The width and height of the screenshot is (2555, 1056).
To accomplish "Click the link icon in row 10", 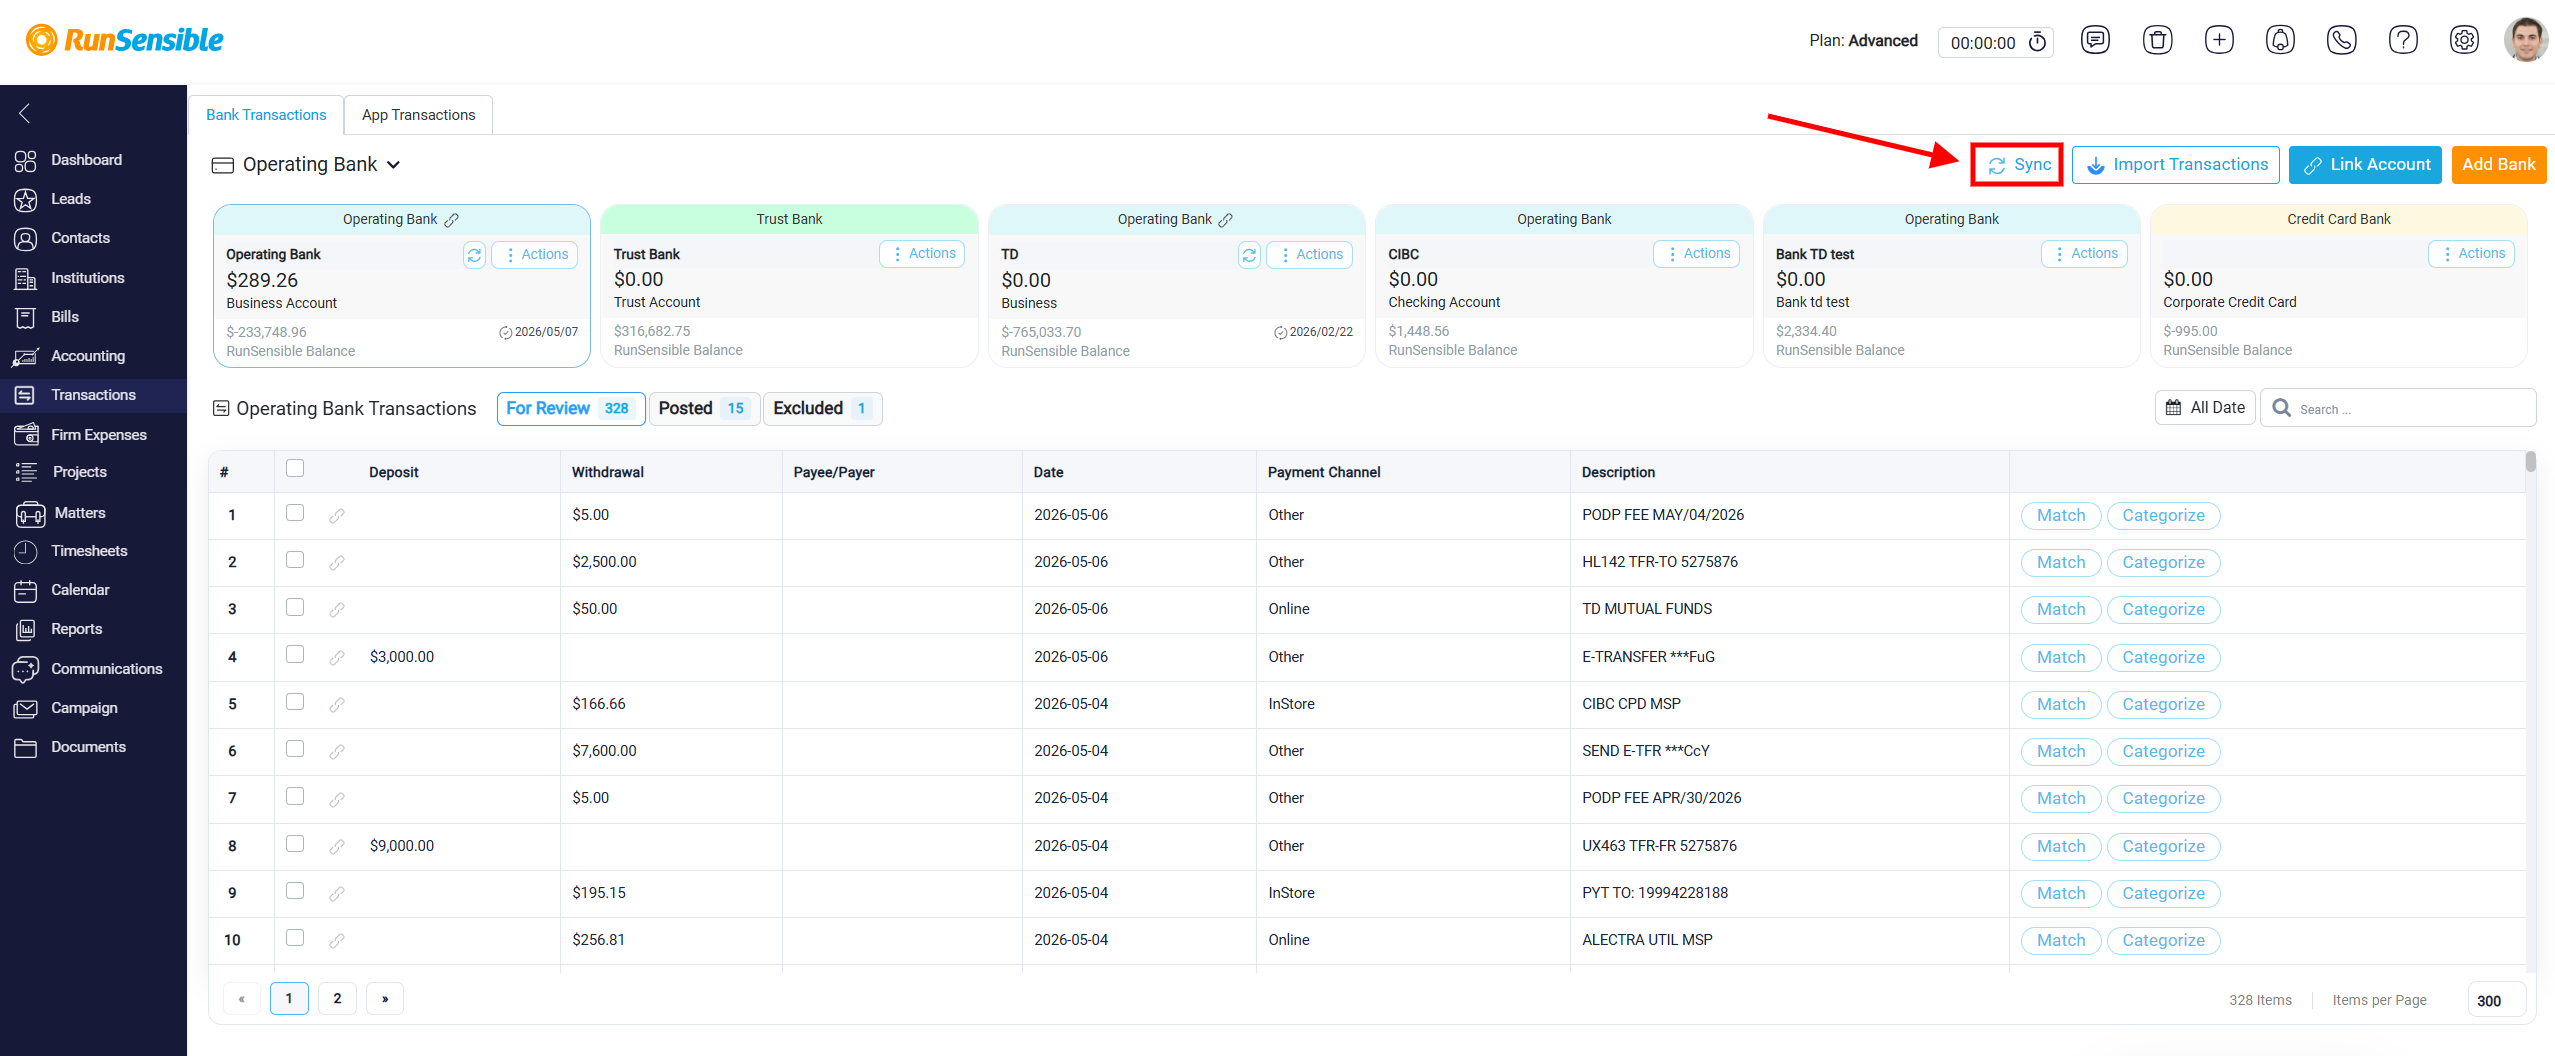I will tap(337, 941).
